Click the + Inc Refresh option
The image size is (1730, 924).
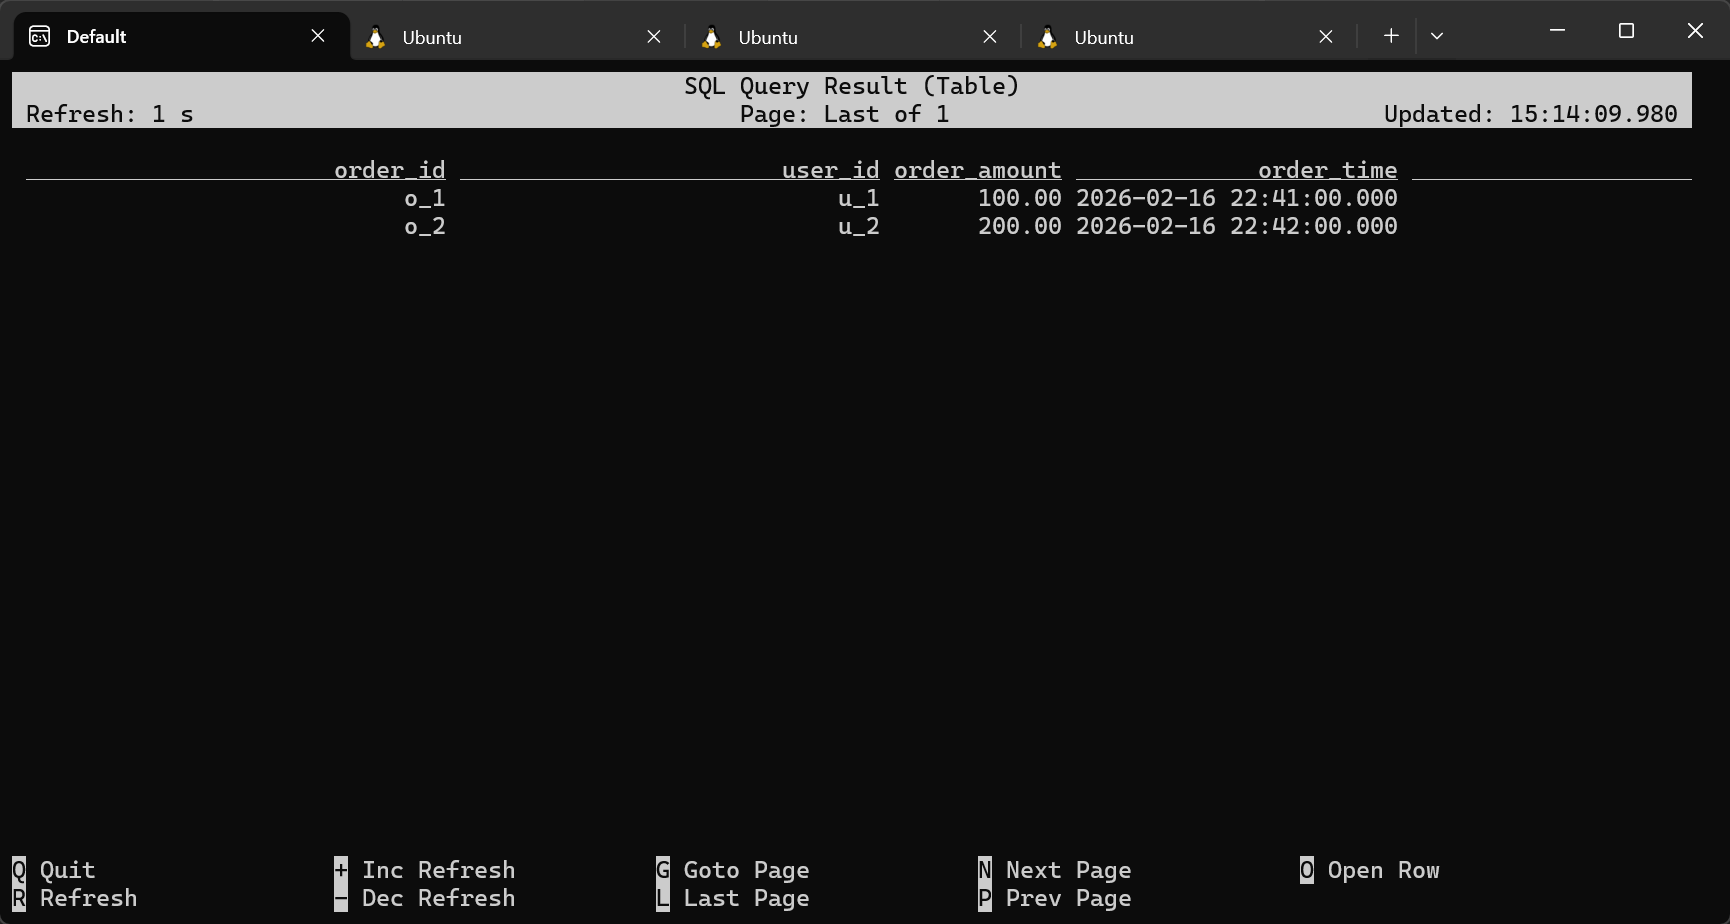[x=425, y=870]
